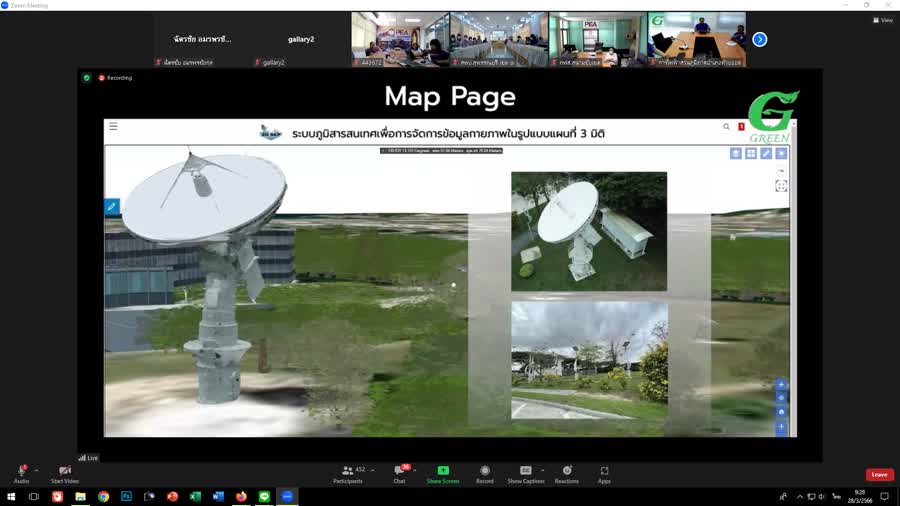Viewport: 900px width, 506px height.
Task: Open the View layout menu
Action: point(883,20)
